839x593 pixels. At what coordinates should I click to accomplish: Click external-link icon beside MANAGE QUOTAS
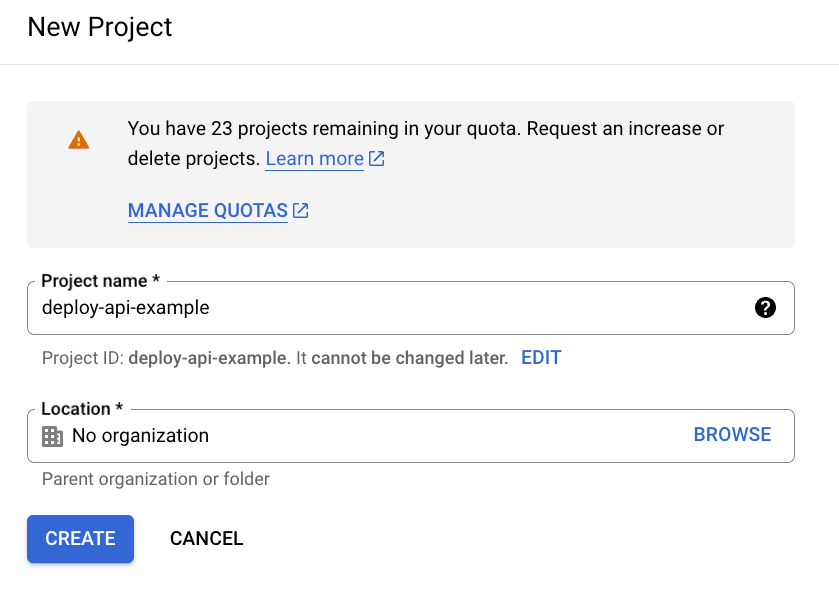[300, 210]
